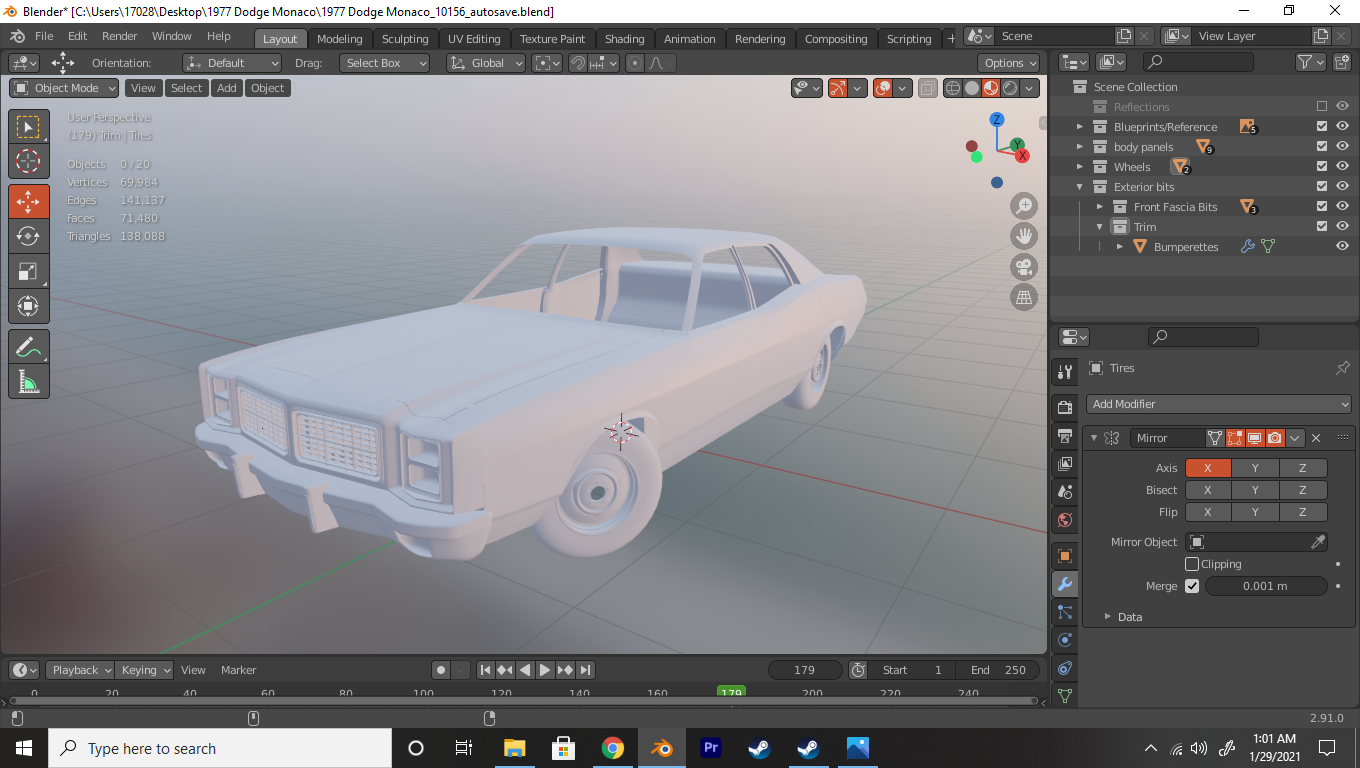The width and height of the screenshot is (1360, 768).
Task: Switch perspective/orthographic grid icon
Action: pos(1024,297)
